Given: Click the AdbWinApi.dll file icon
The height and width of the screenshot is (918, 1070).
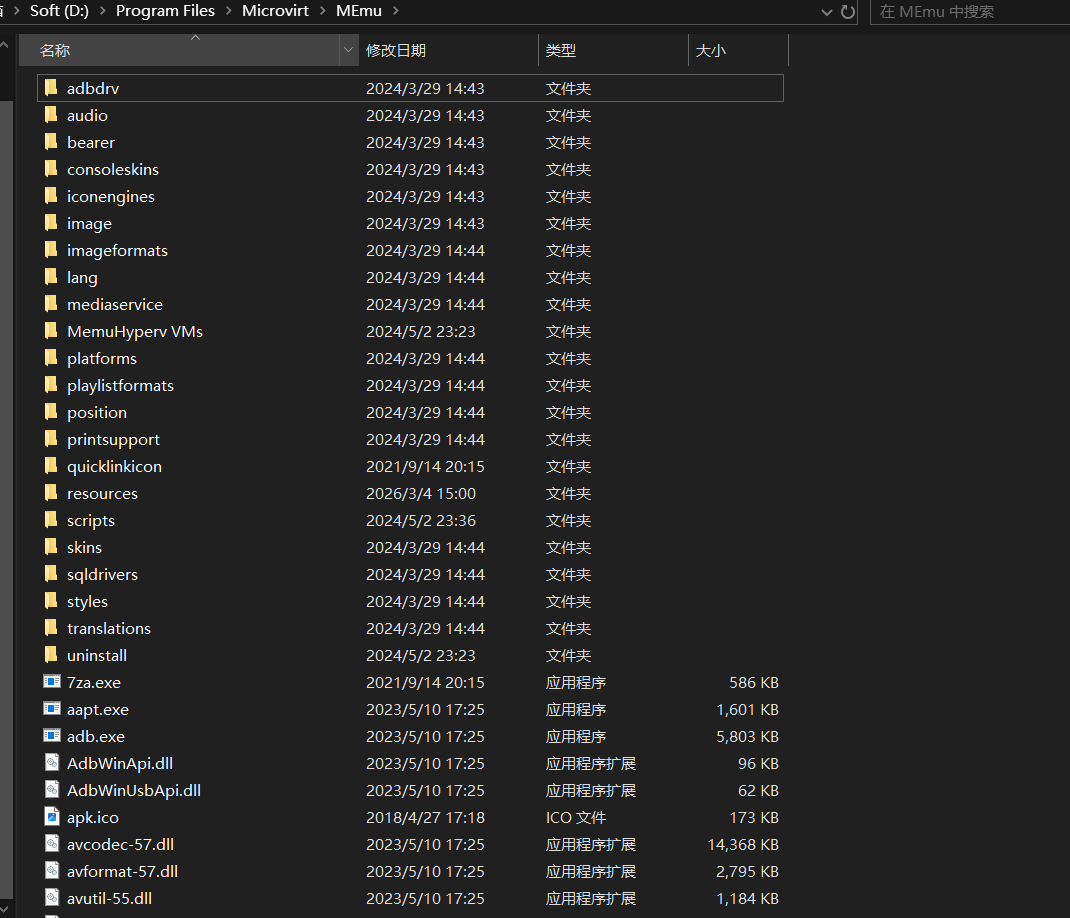Looking at the screenshot, I should click(52, 763).
